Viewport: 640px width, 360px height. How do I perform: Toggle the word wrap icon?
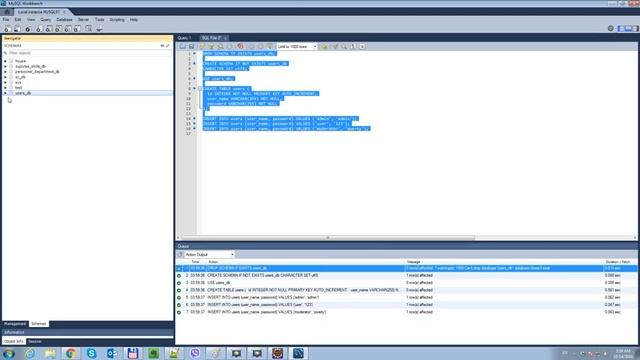pyautogui.click(x=362, y=47)
